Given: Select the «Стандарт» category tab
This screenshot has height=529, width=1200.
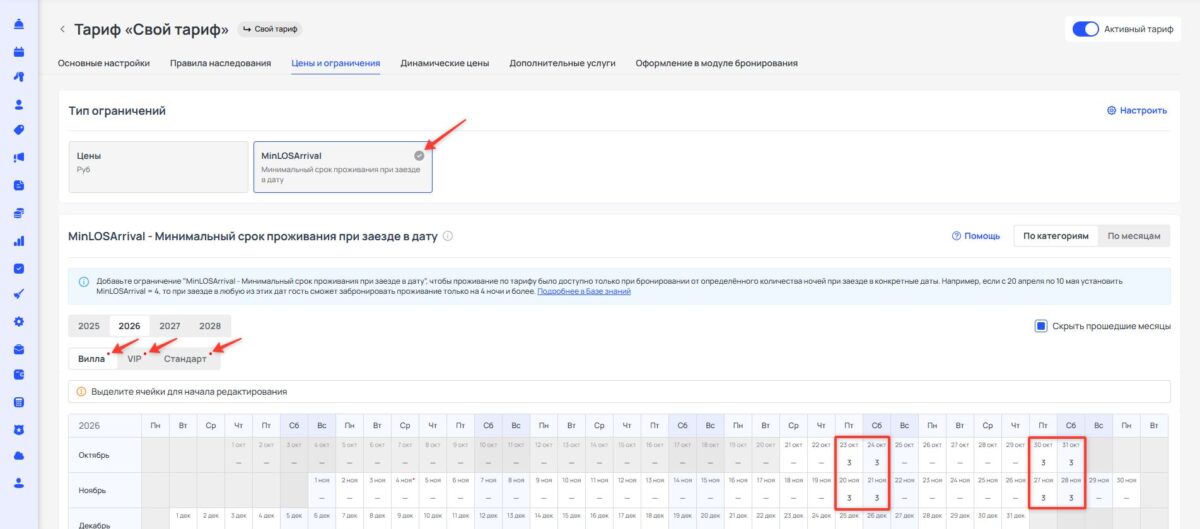Looking at the screenshot, I should 186,359.
